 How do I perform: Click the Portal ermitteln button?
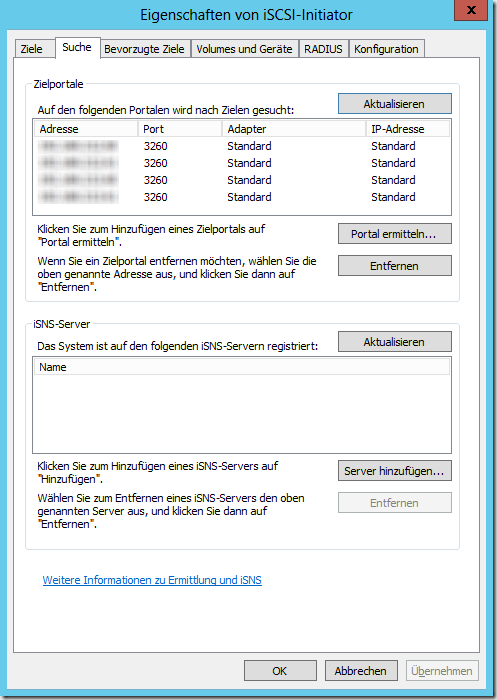point(394,233)
